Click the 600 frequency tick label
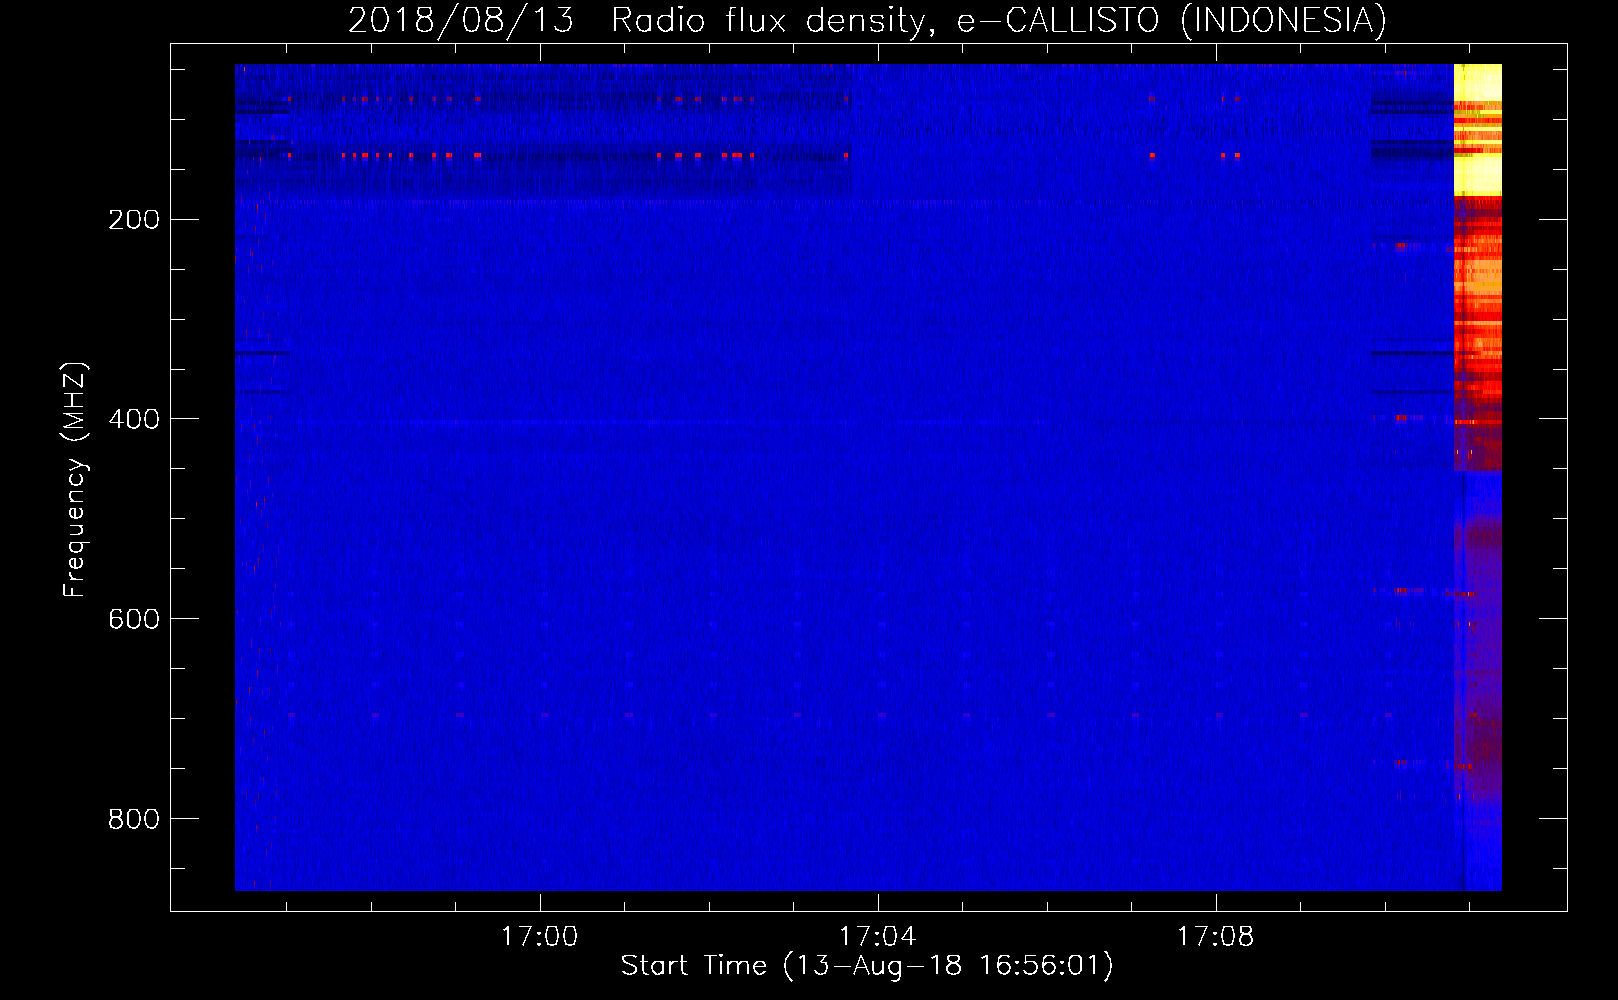This screenshot has height=1000, width=1618. pos(134,619)
